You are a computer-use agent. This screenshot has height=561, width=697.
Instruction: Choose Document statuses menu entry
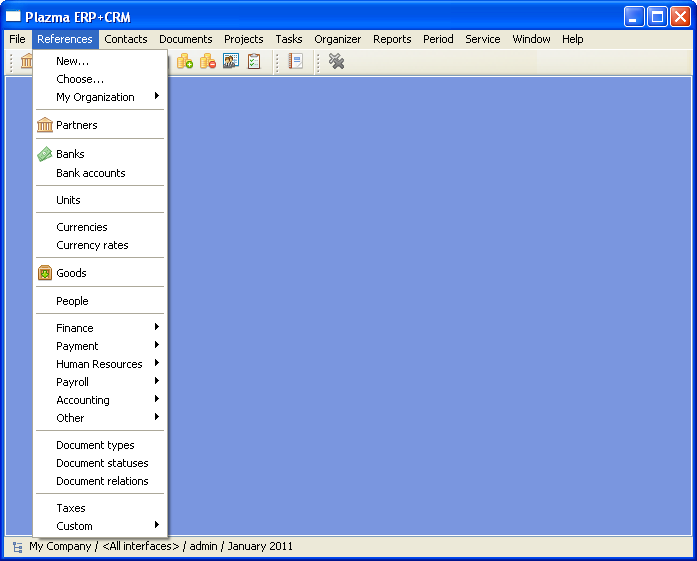pos(102,463)
